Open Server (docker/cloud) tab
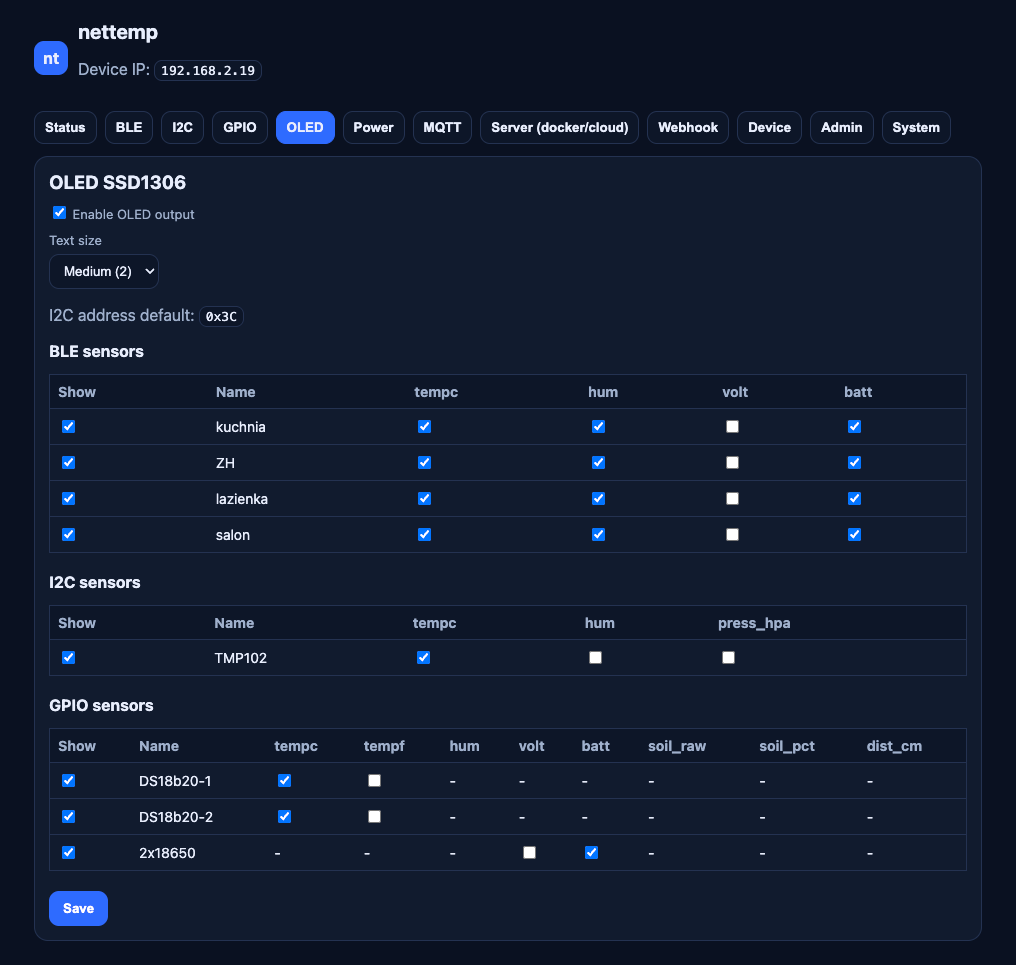Viewport: 1016px width, 965px height. pos(559,128)
